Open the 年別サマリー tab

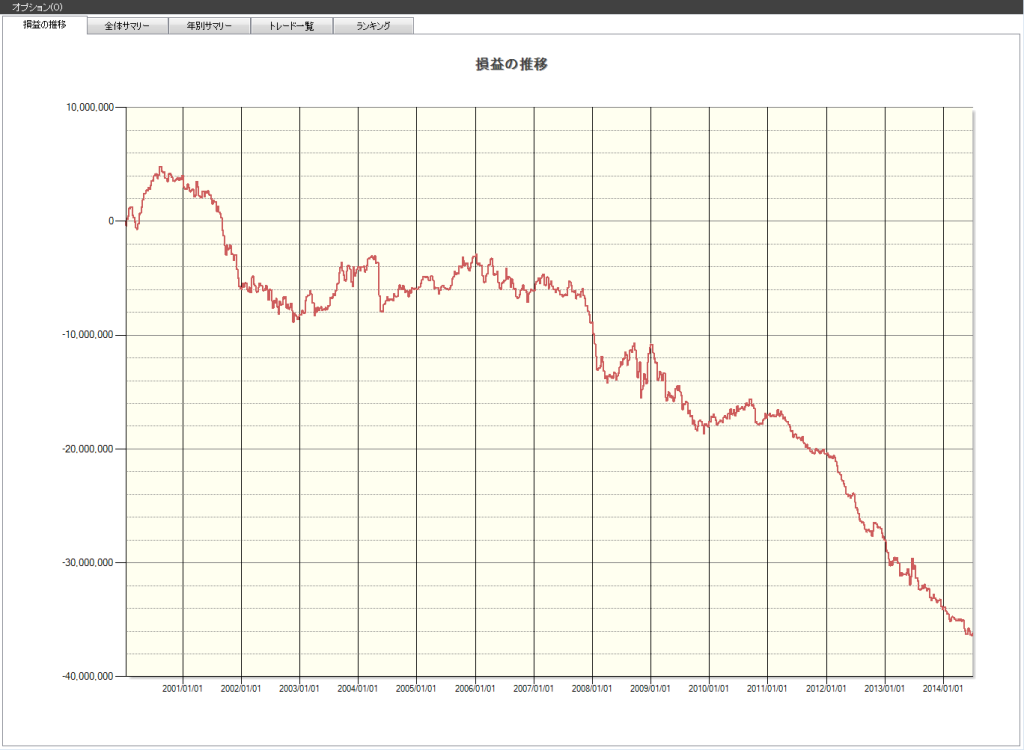click(x=209, y=26)
